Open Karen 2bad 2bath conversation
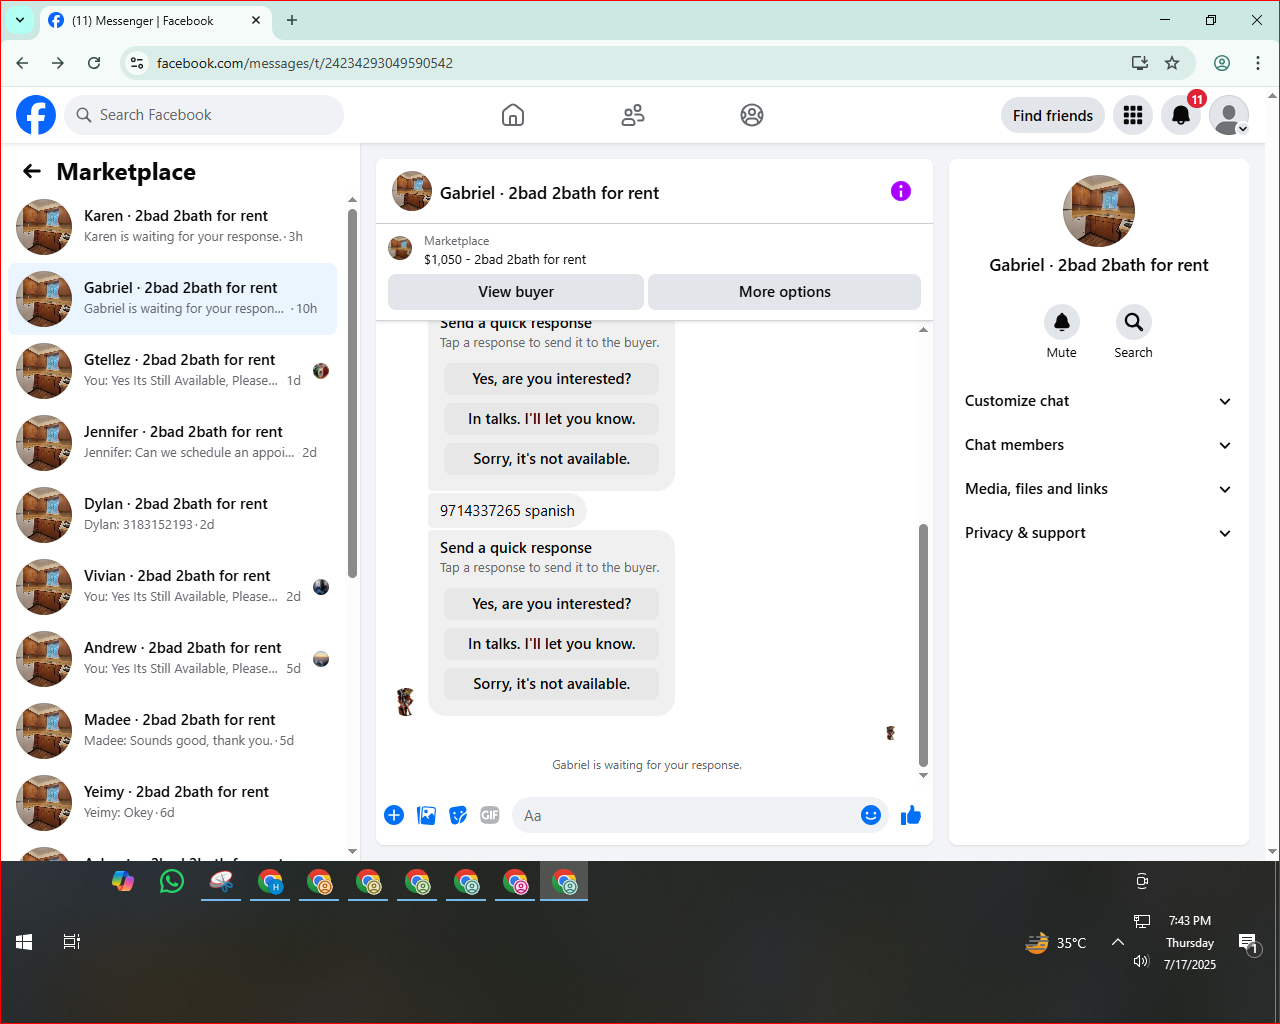Image resolution: width=1280 pixels, height=1024 pixels. 172,227
